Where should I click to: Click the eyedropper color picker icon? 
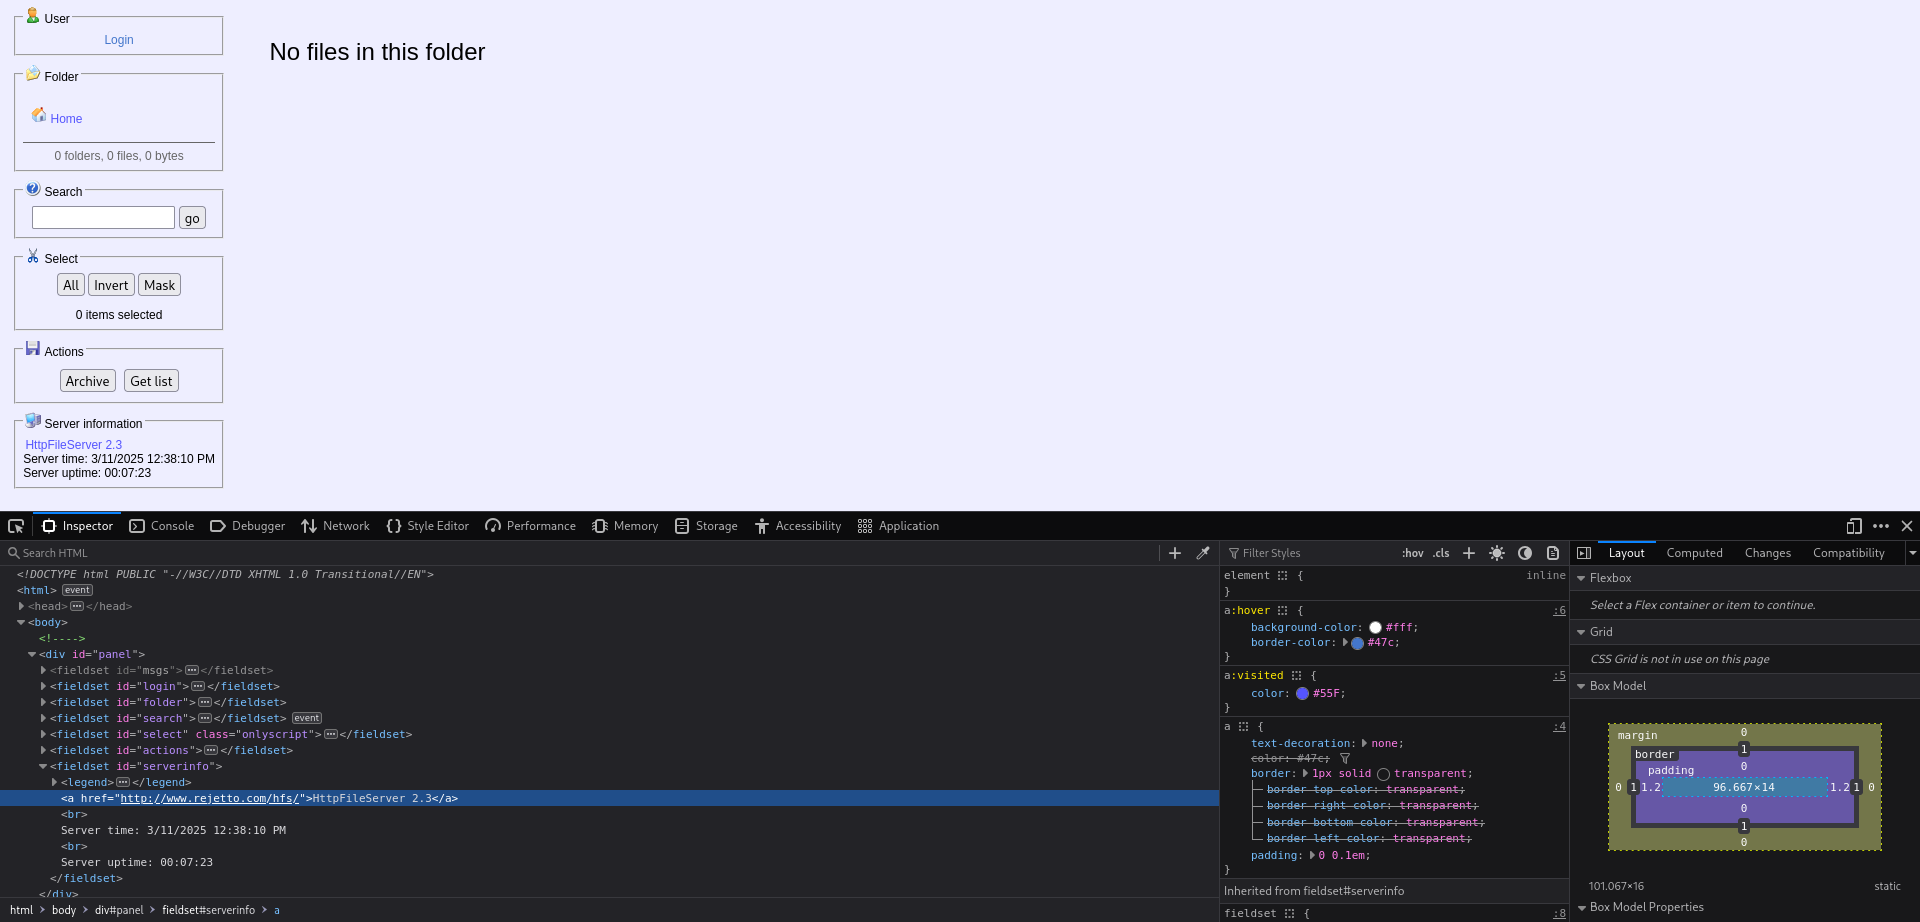[x=1203, y=553]
